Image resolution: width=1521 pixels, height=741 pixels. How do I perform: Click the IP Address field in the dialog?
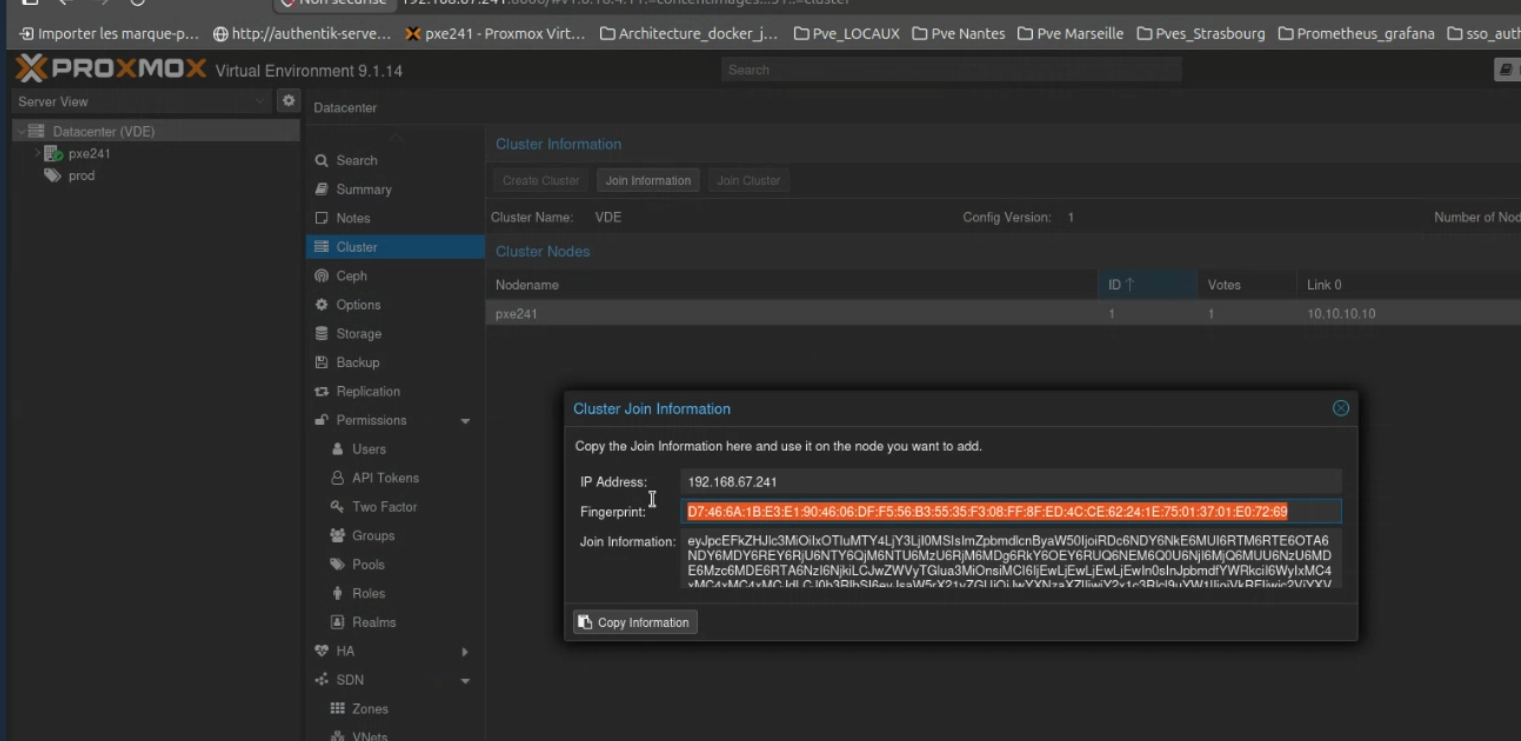point(1011,482)
